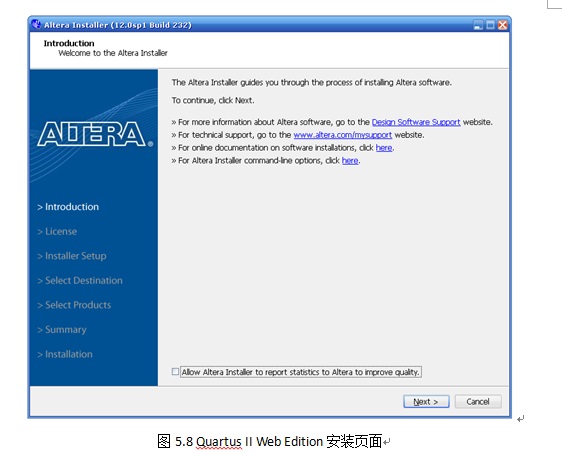
Task: Open online installation documentation 'here' link
Action: 384,148
